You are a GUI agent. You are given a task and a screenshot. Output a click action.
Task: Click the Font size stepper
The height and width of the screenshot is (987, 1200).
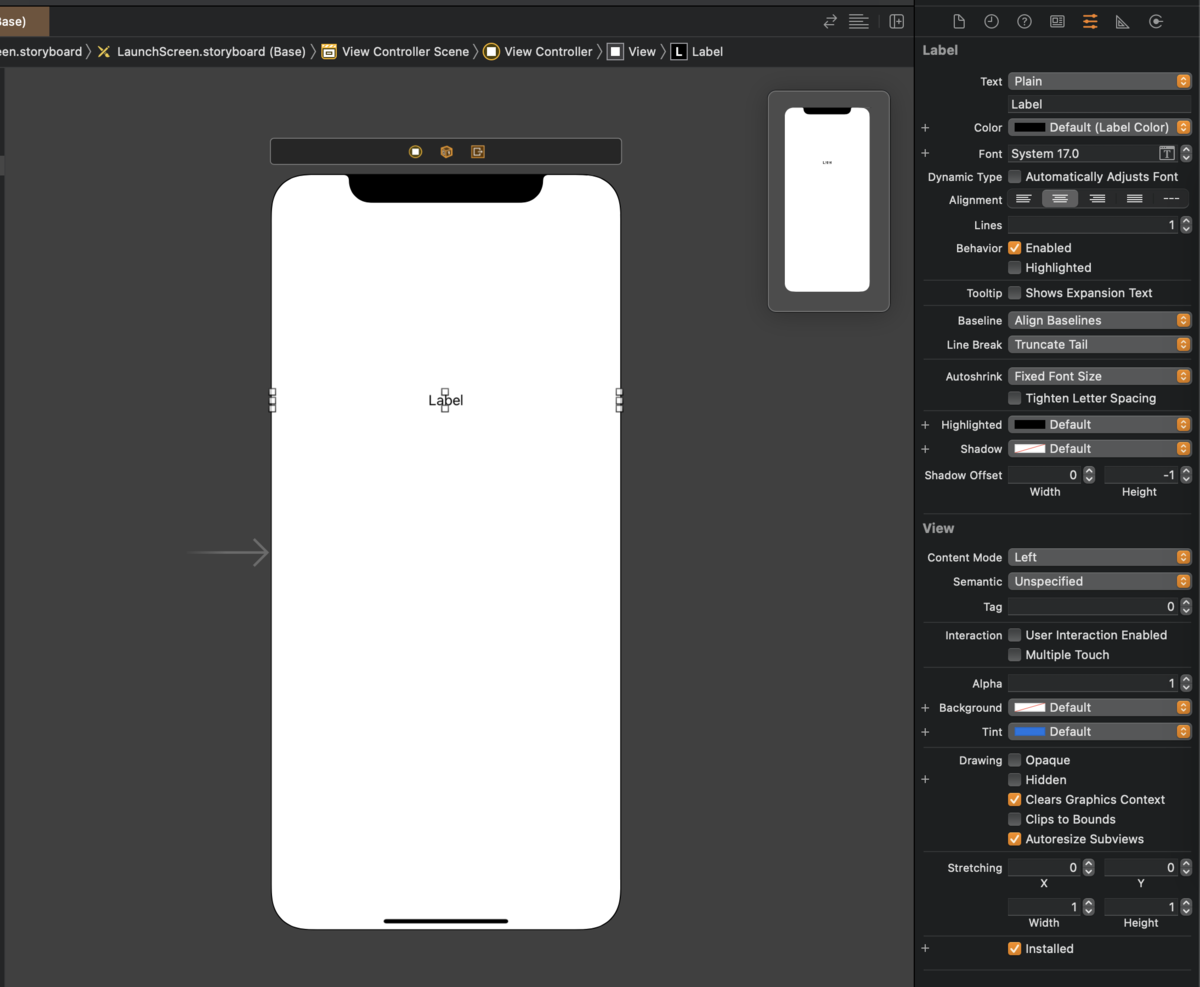click(1186, 154)
